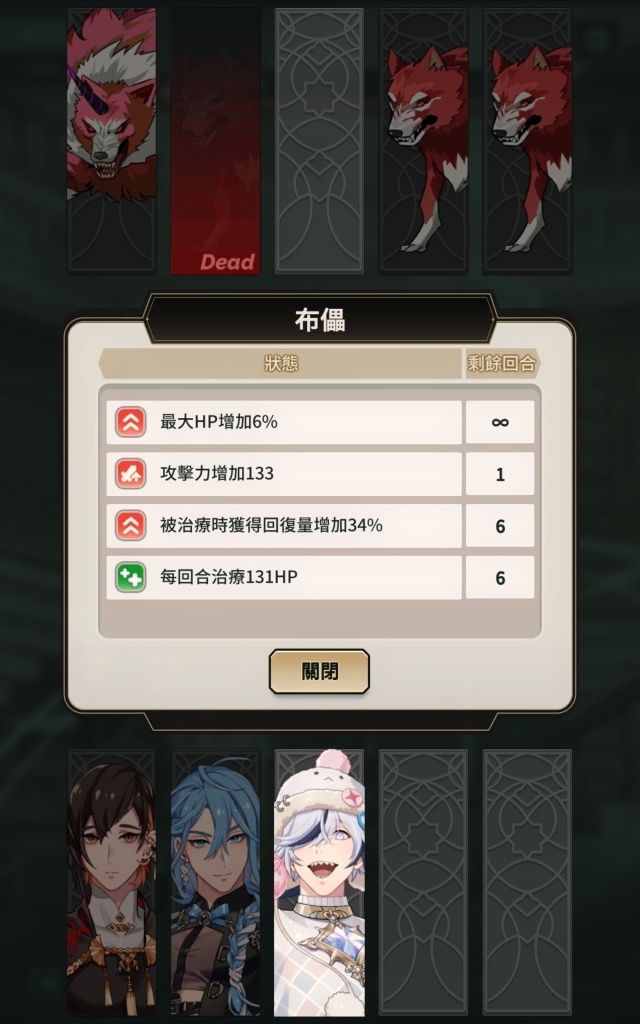Select the white-hat laughing ally card
This screenshot has height=1024, width=640.
319,882
